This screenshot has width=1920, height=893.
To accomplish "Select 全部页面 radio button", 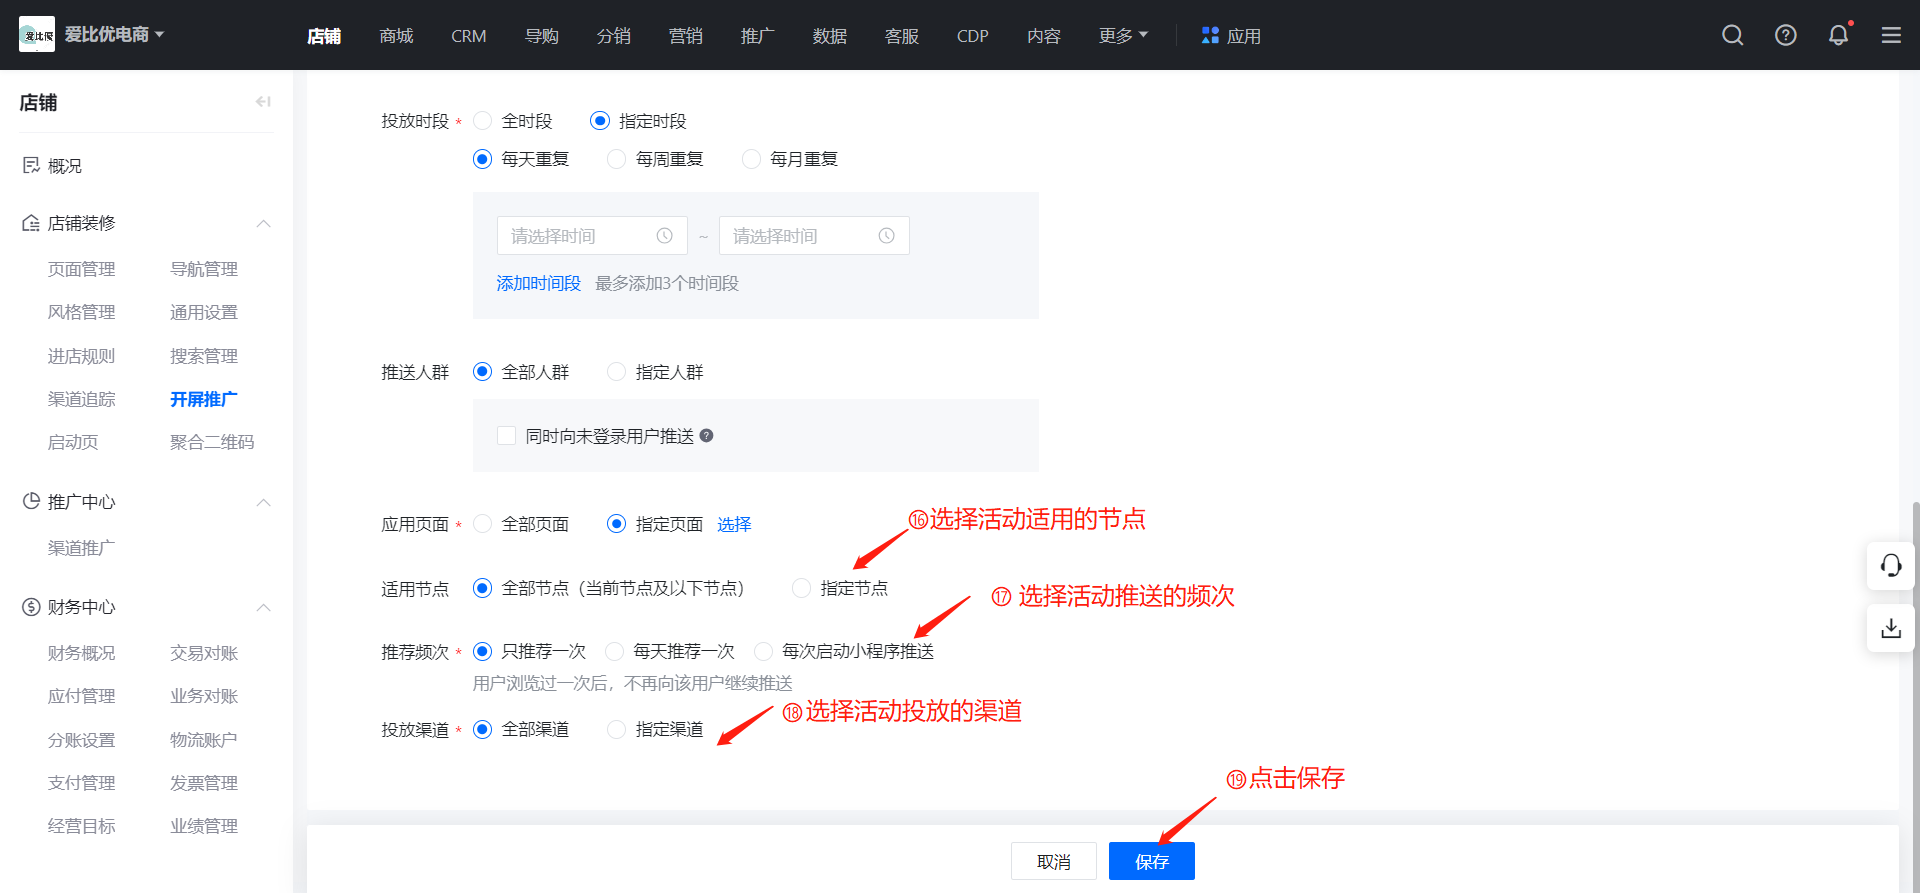I will tap(483, 524).
